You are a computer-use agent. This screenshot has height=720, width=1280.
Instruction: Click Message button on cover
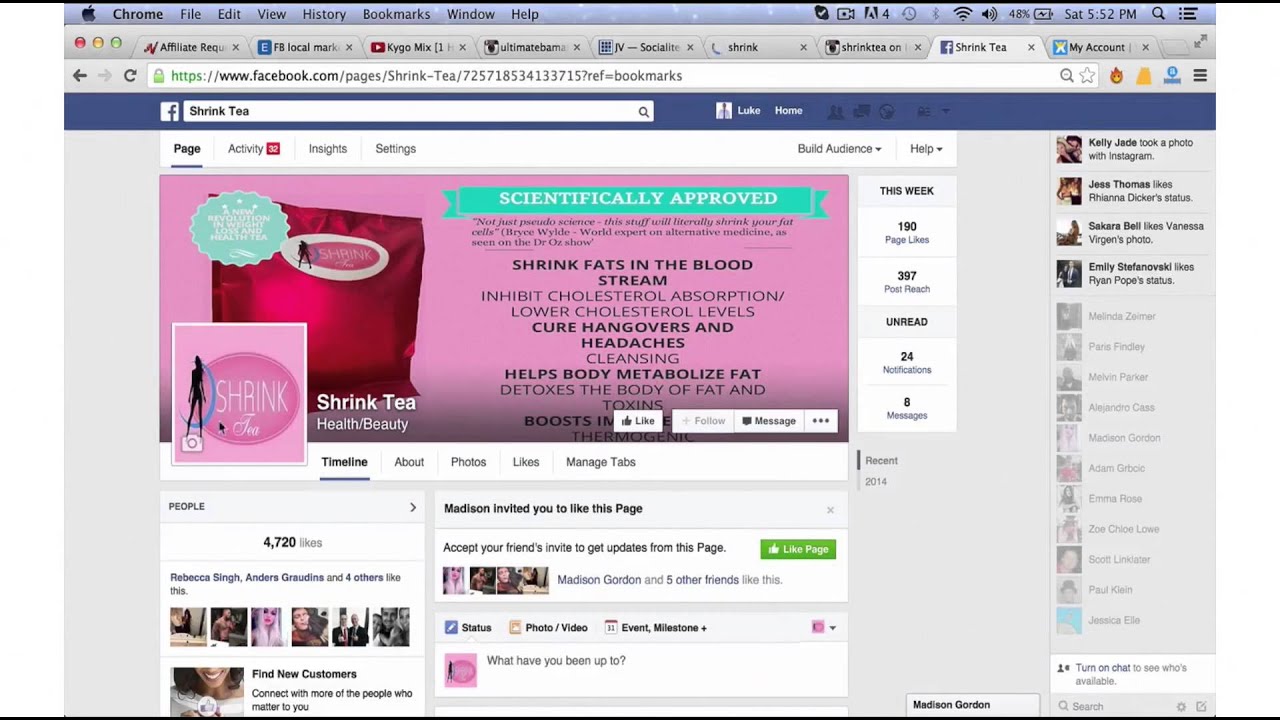(x=768, y=421)
